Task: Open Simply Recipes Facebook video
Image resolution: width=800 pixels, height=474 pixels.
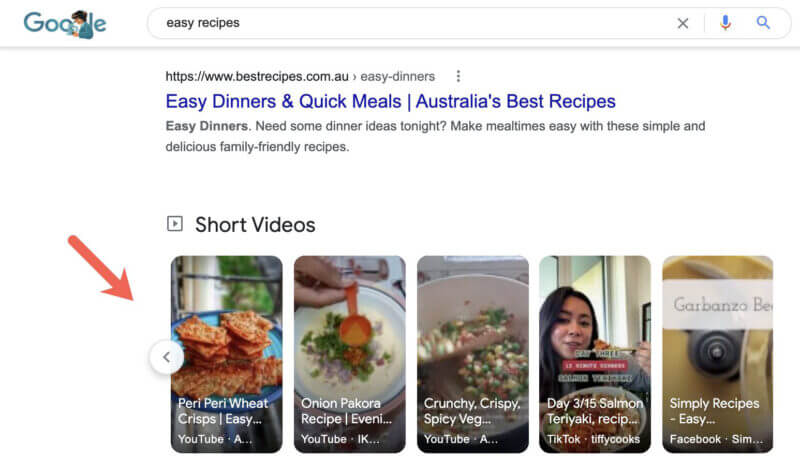Action: pyautogui.click(x=717, y=354)
